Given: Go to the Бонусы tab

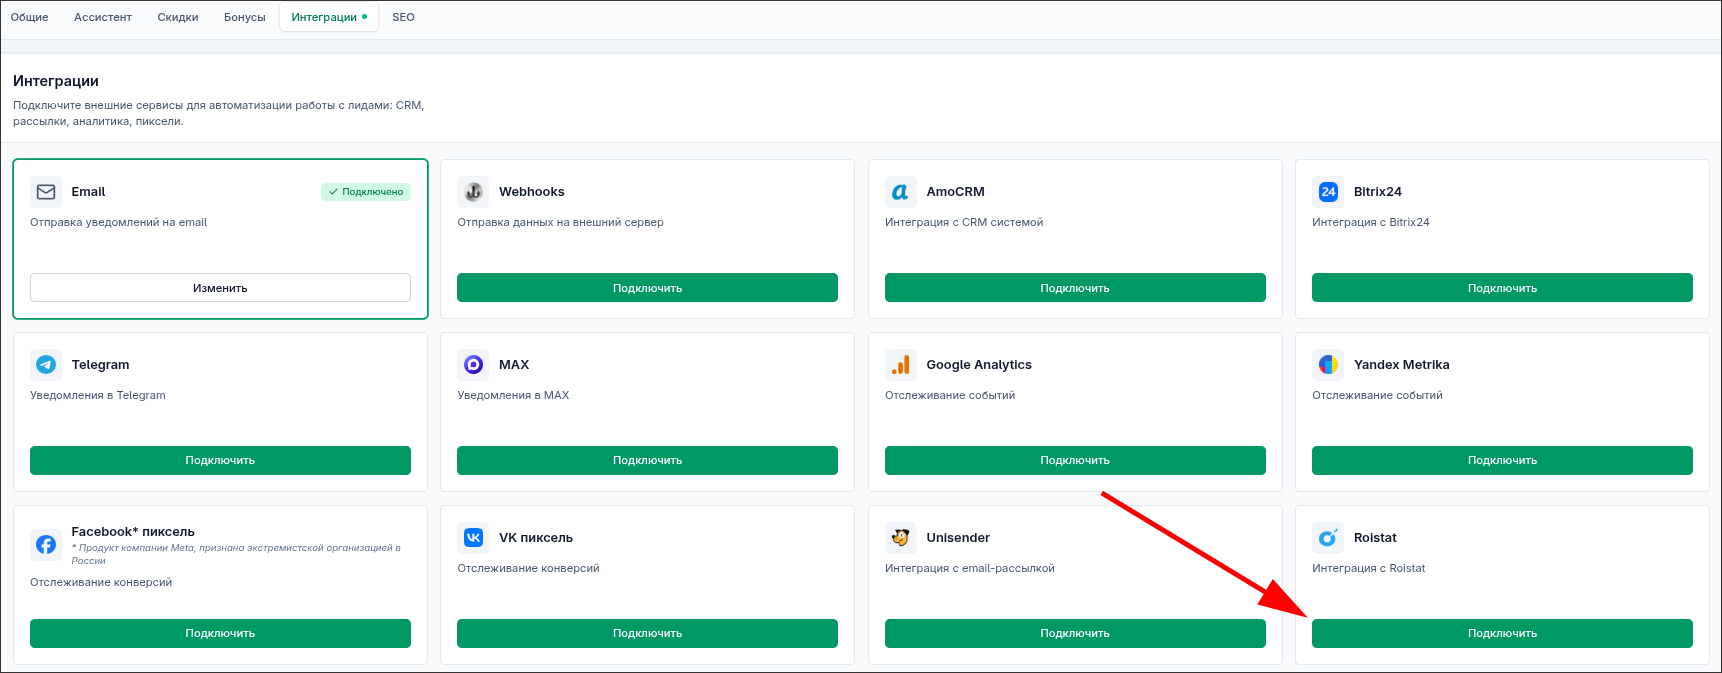Looking at the screenshot, I should [245, 17].
